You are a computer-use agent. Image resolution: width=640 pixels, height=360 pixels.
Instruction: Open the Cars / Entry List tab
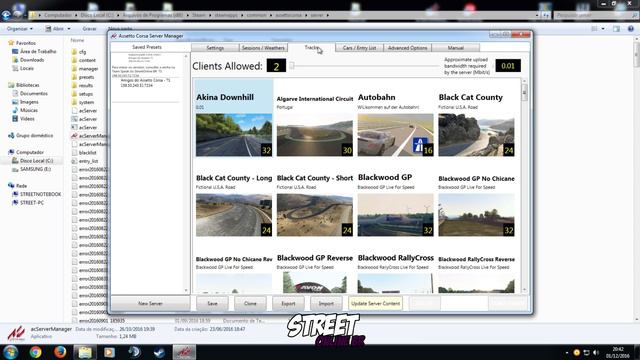359,48
